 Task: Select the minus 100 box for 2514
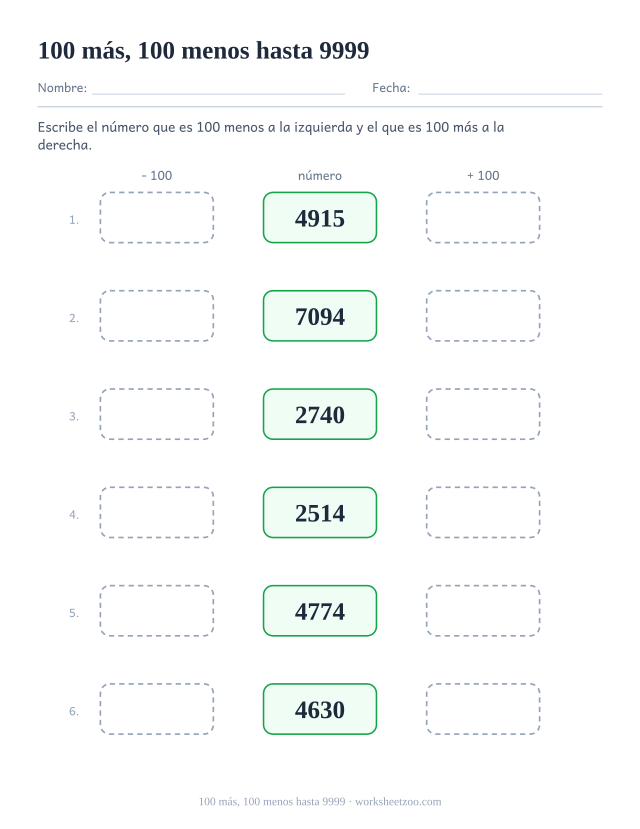[x=157, y=512]
